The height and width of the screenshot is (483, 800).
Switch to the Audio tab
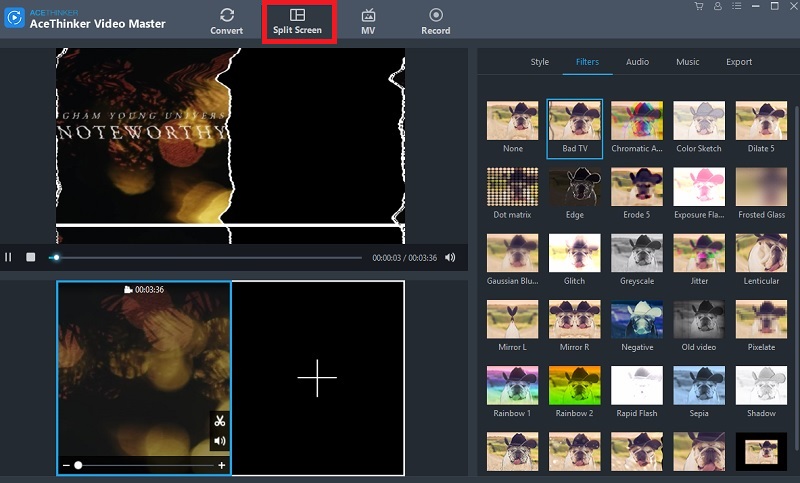point(637,62)
